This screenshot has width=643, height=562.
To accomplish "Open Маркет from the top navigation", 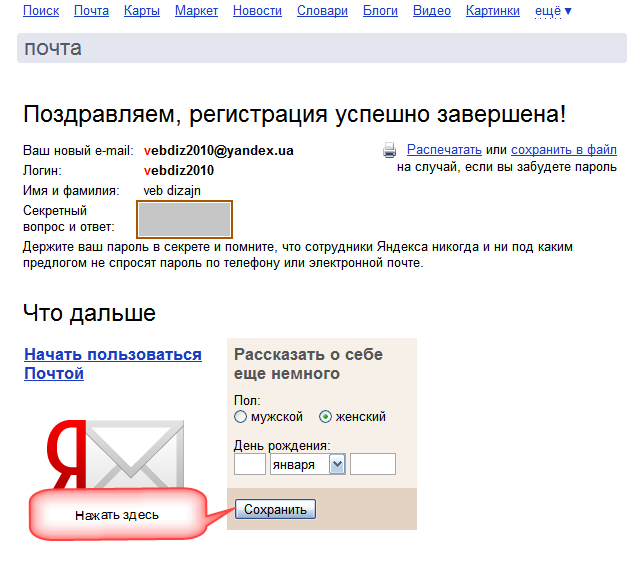I will (x=196, y=11).
